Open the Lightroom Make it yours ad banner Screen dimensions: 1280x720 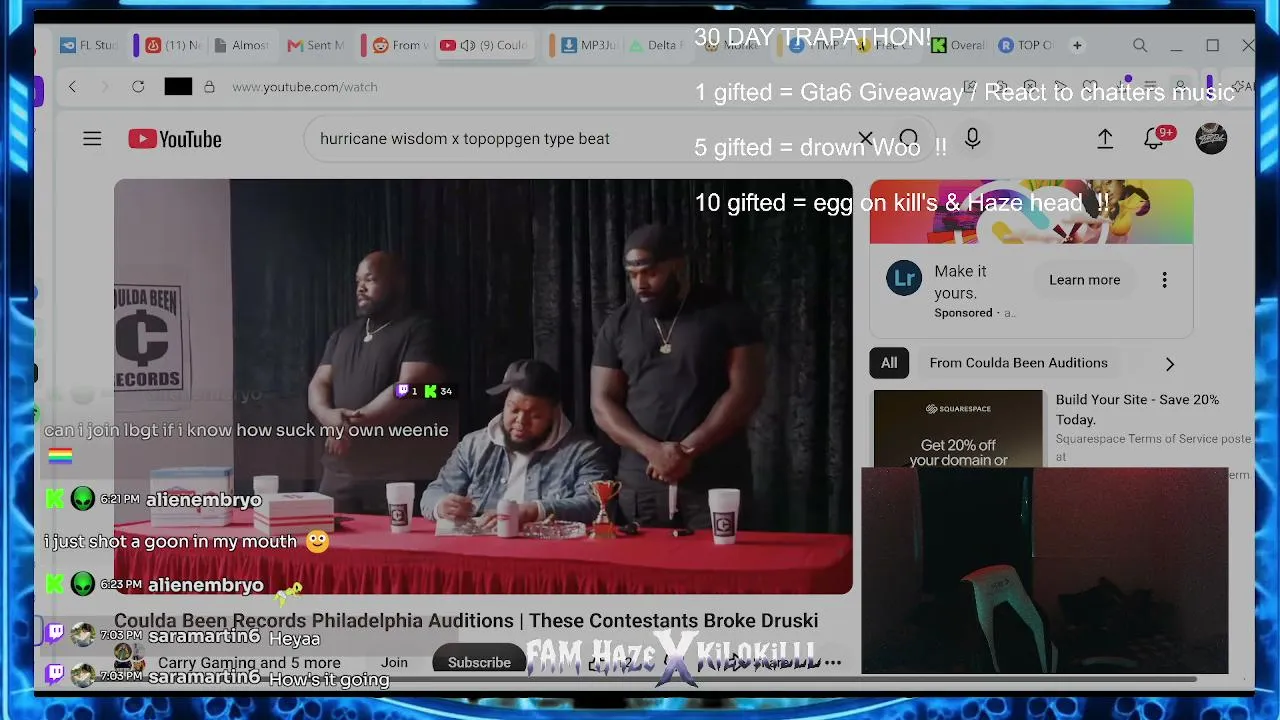click(1031, 212)
